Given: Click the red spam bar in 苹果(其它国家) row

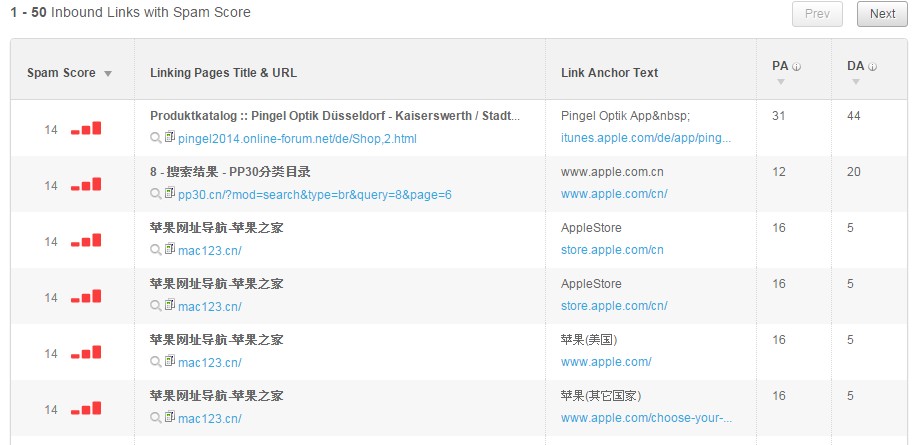Looking at the screenshot, I should click(86, 408).
